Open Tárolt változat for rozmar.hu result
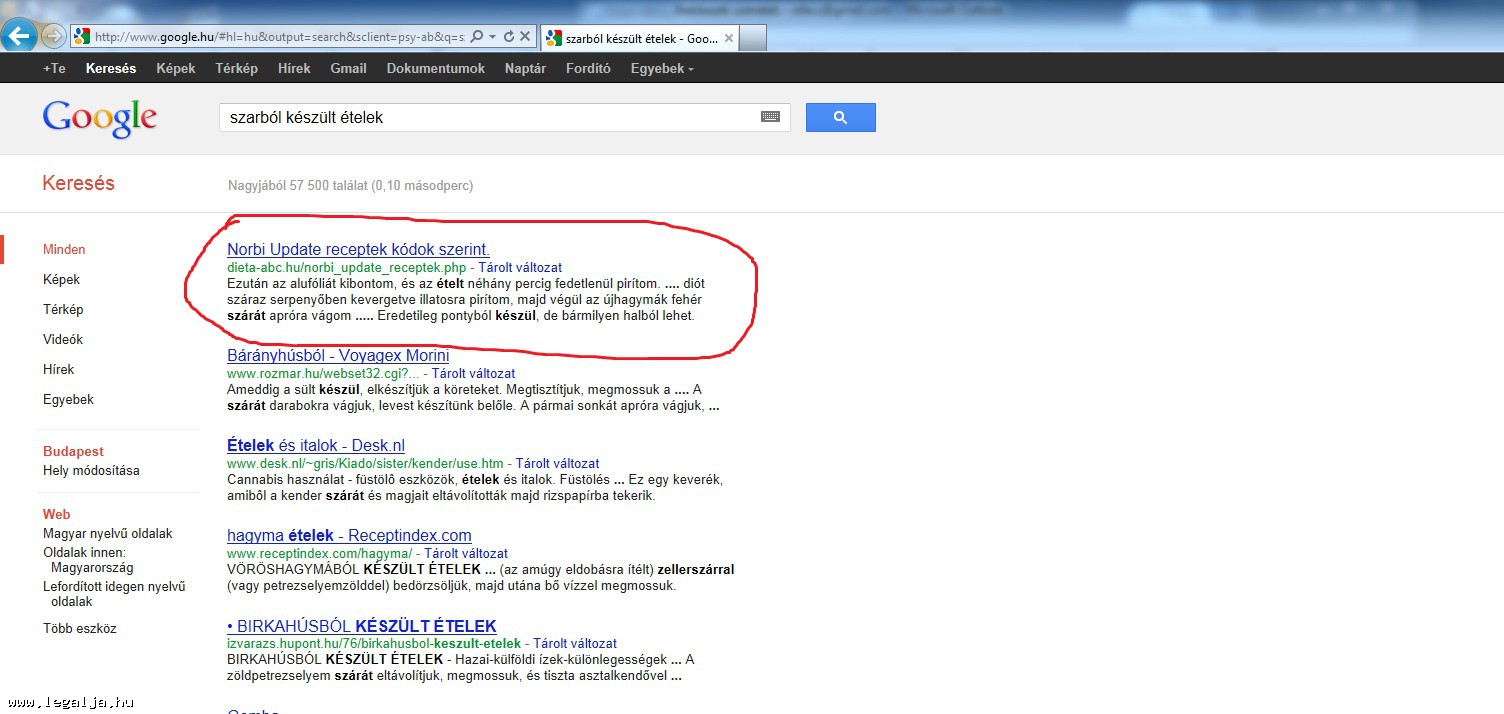This screenshot has width=1504, height=714. coord(474,373)
